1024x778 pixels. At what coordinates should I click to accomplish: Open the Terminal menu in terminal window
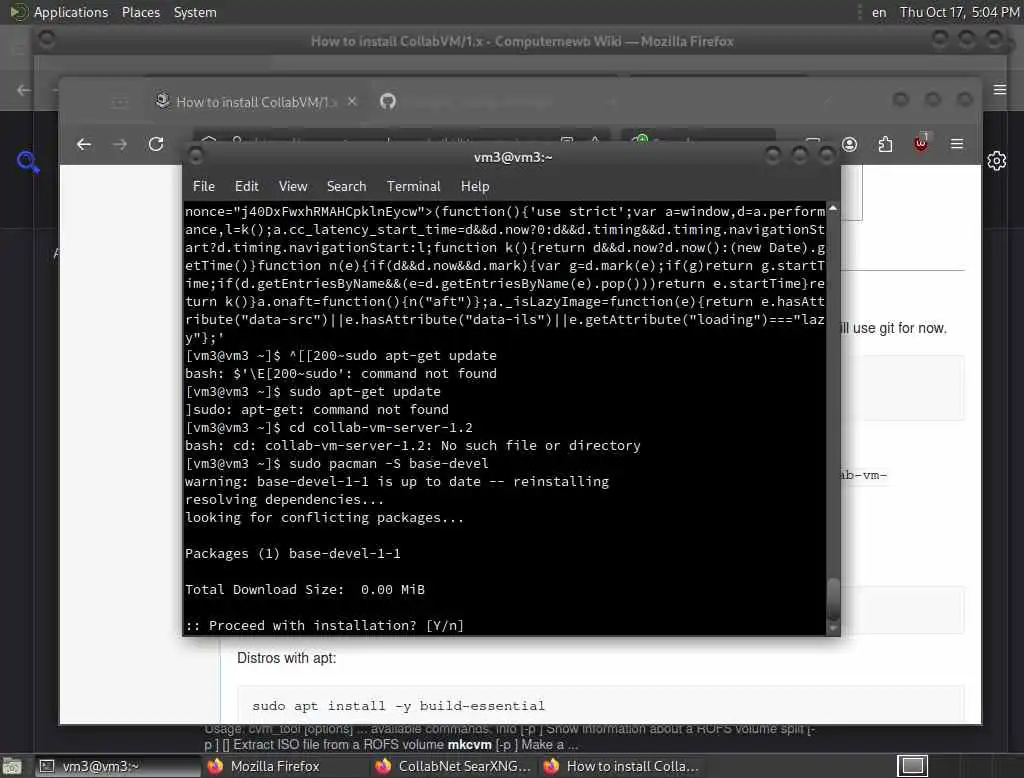click(x=413, y=186)
